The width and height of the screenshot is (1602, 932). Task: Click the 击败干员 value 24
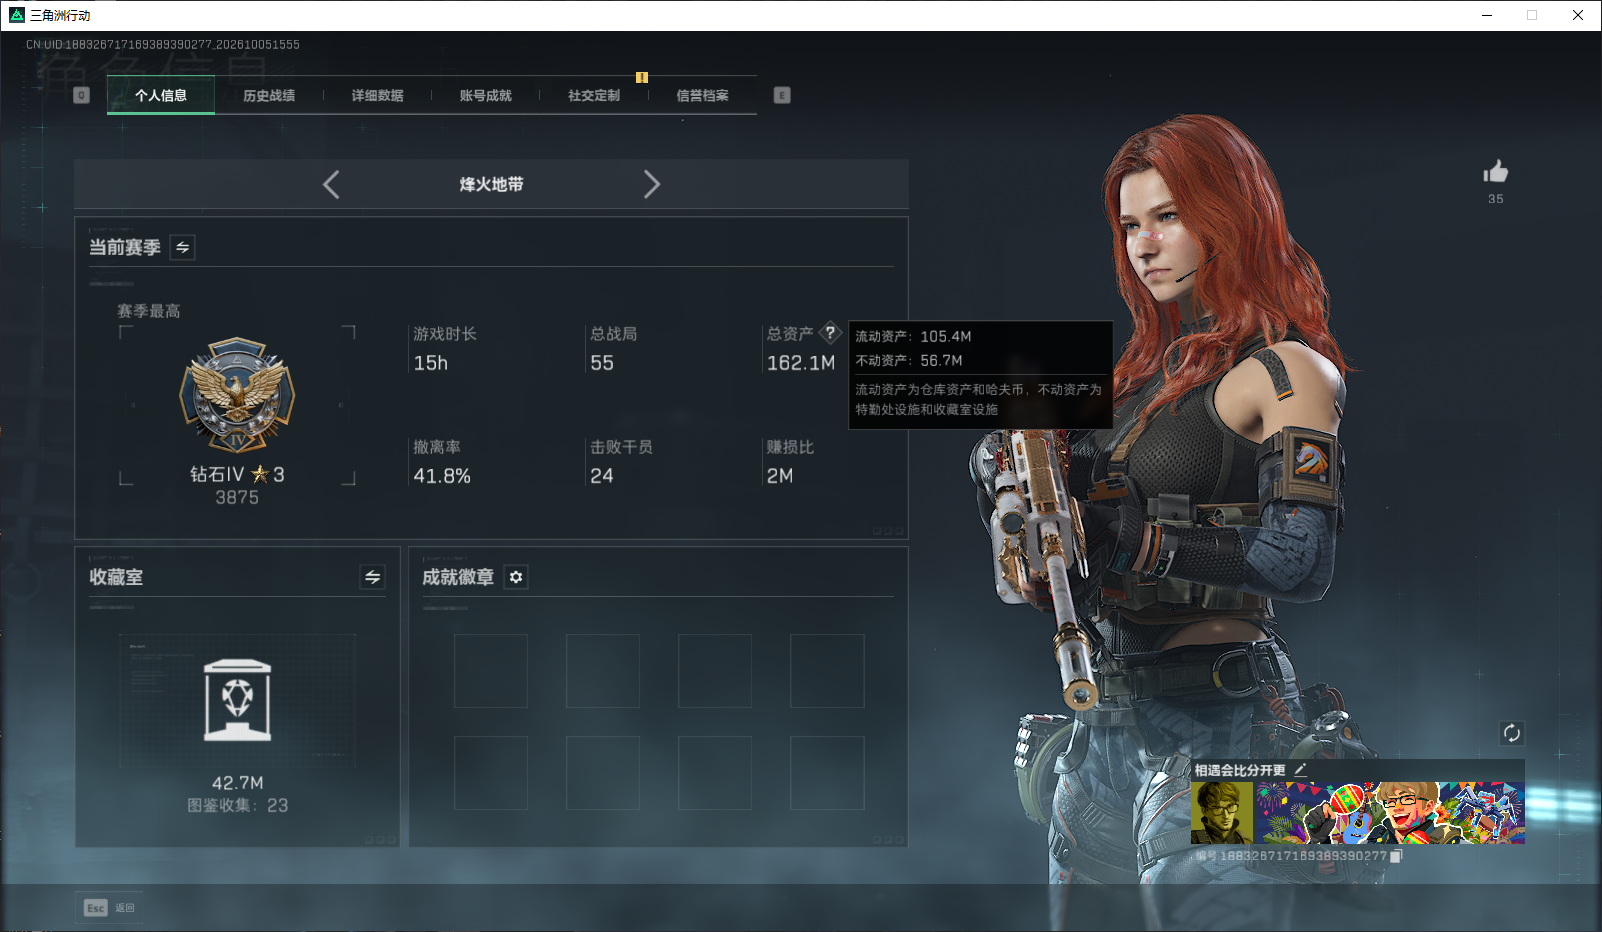click(x=602, y=476)
